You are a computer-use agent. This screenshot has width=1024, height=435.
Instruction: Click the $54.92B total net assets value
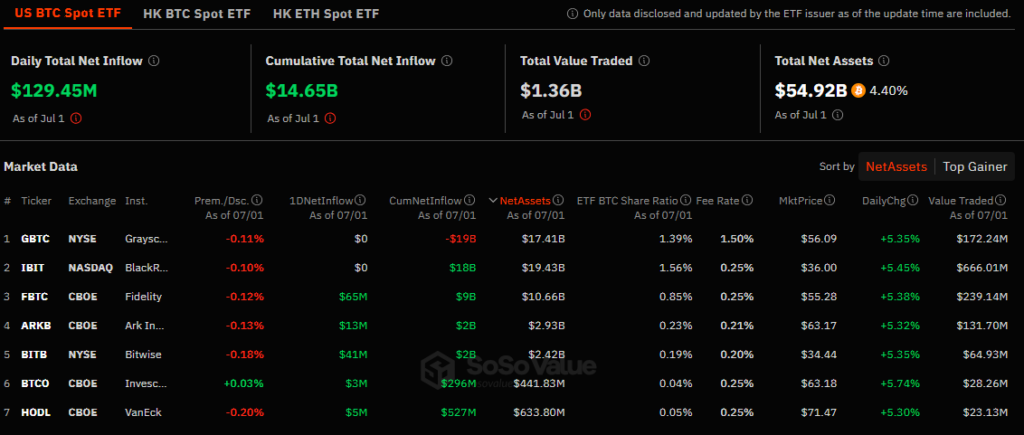pos(810,91)
